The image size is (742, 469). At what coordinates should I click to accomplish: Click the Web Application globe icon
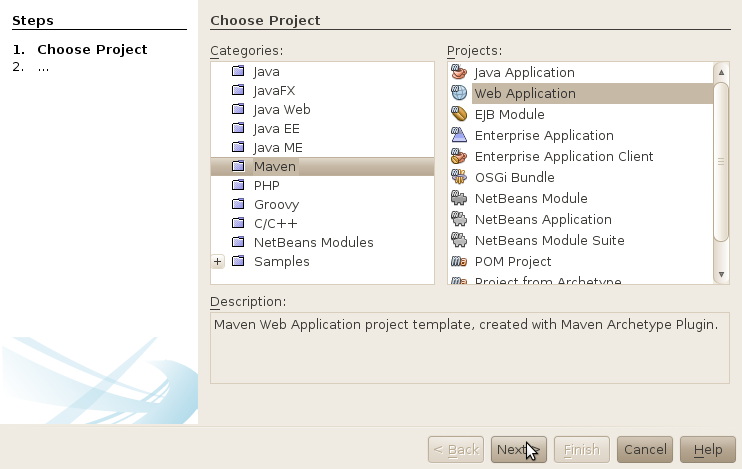tap(459, 93)
